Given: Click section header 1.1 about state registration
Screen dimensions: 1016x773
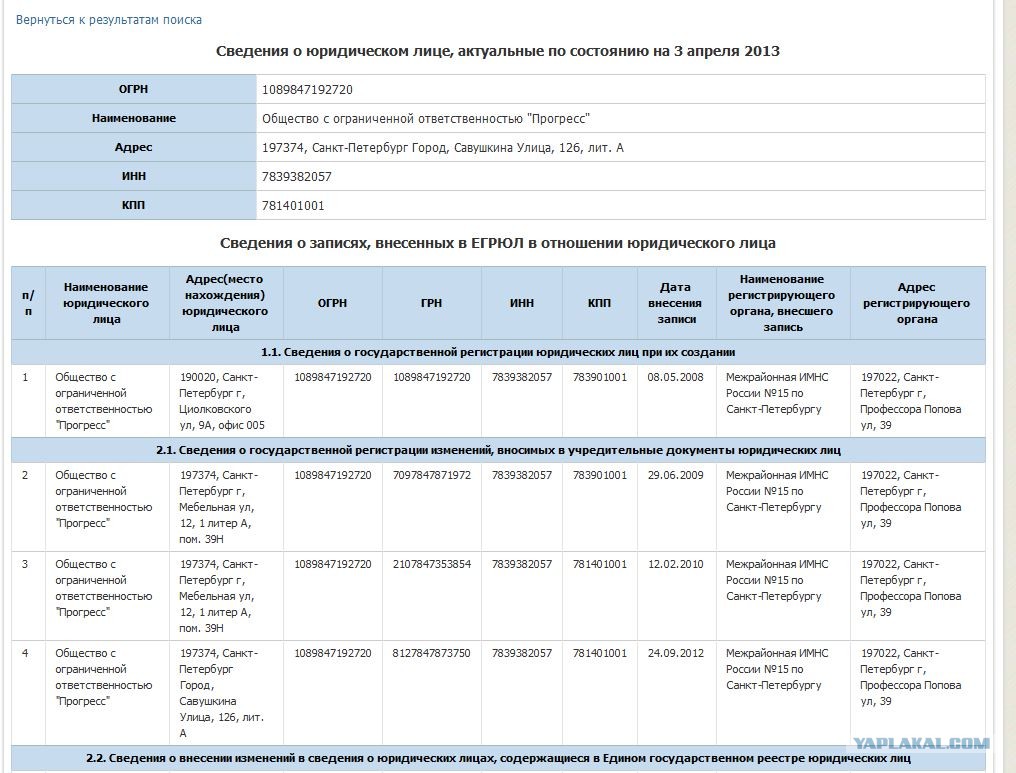Looking at the screenshot, I should click(x=498, y=352).
